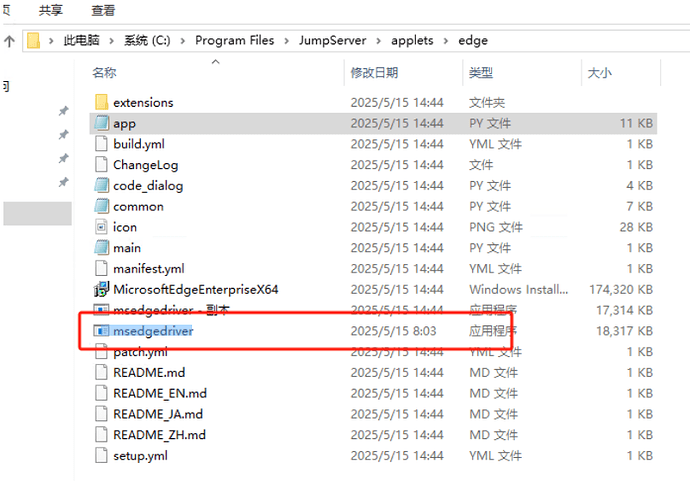Navigate to Program Files in breadcrumb

[x=235, y=40]
